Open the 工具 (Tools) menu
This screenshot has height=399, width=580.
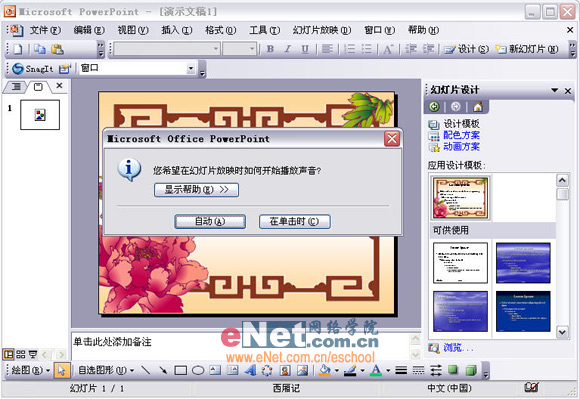264,30
